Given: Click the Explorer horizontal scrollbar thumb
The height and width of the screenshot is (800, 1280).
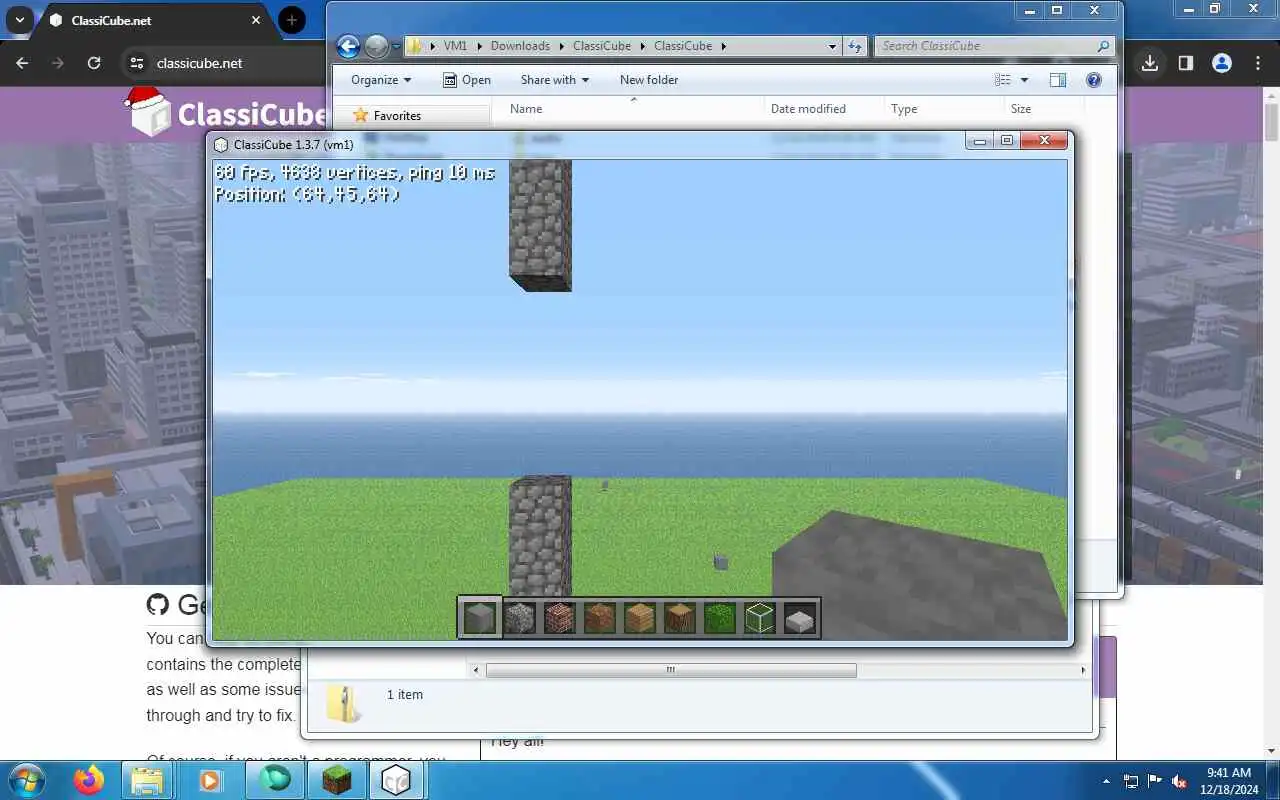Looking at the screenshot, I should pyautogui.click(x=671, y=670).
